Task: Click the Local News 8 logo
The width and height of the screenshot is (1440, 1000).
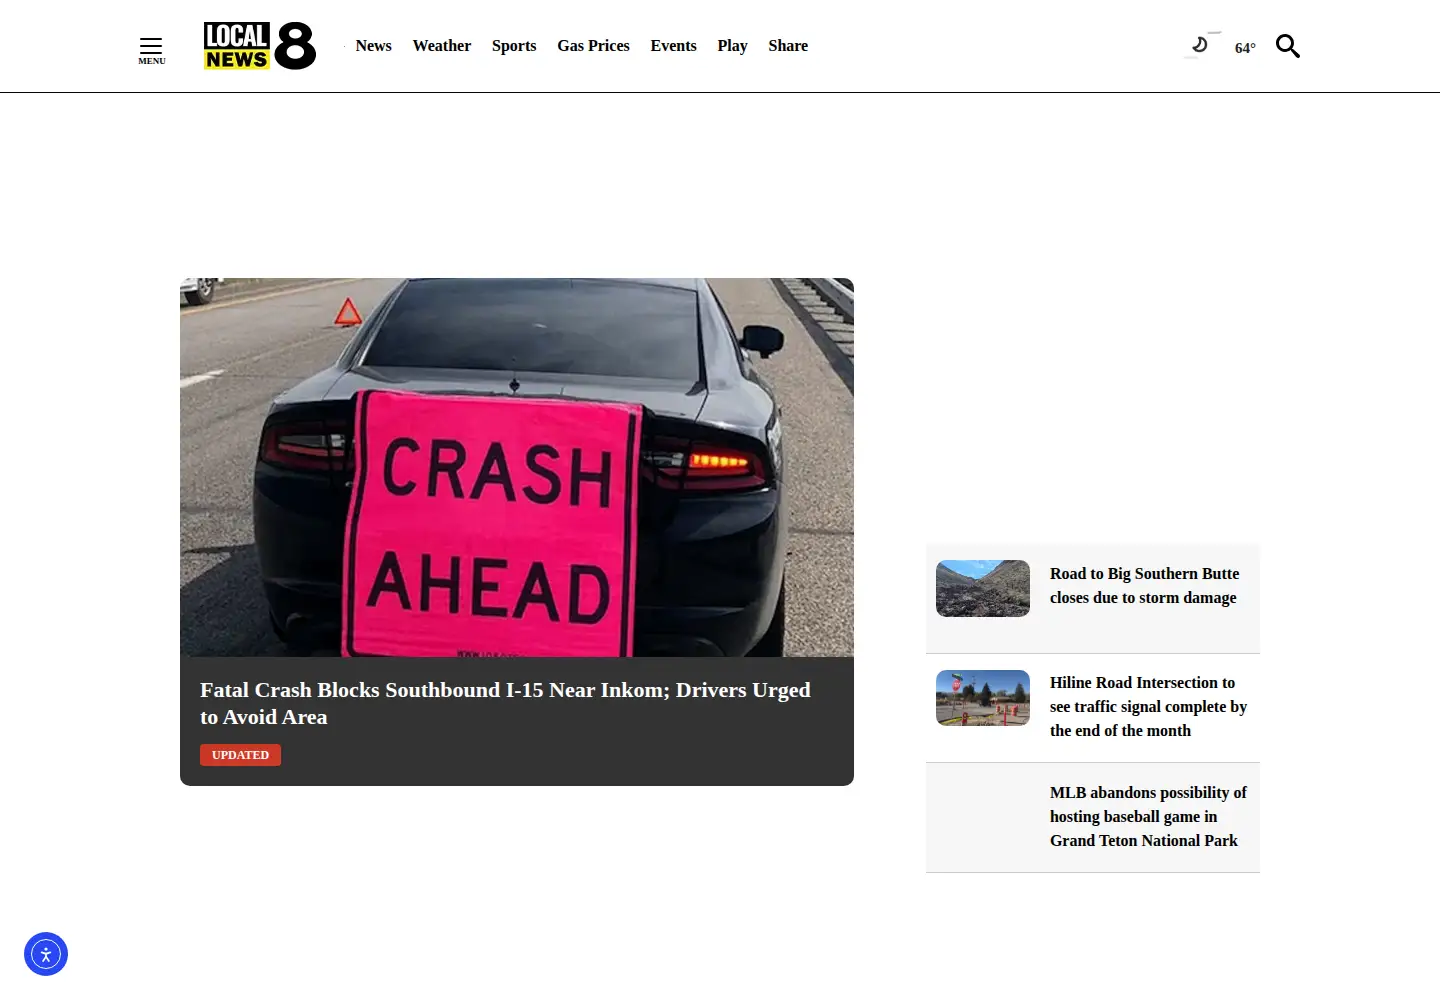Action: 260,46
